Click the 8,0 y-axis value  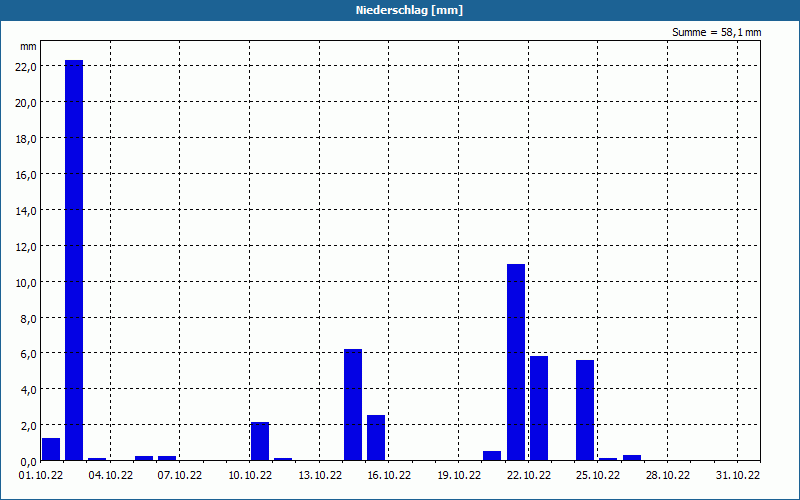point(29,318)
